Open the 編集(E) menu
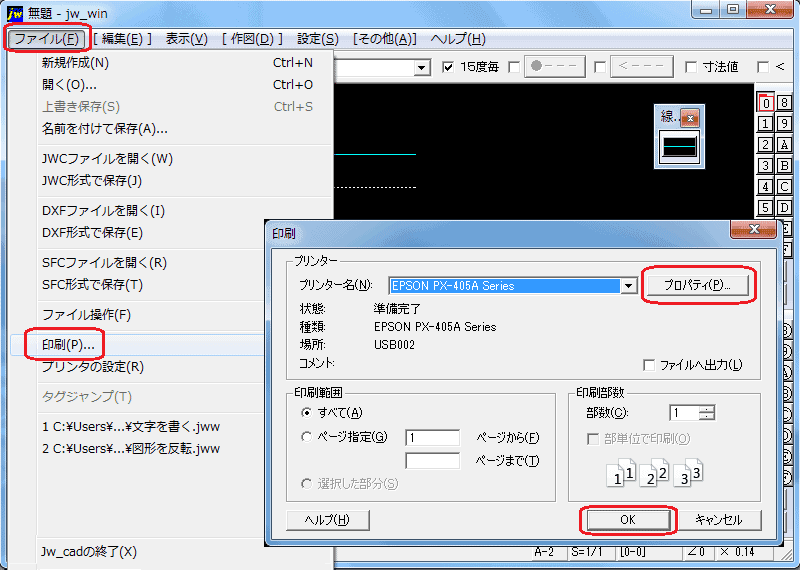The height and width of the screenshot is (570, 800). [122, 39]
